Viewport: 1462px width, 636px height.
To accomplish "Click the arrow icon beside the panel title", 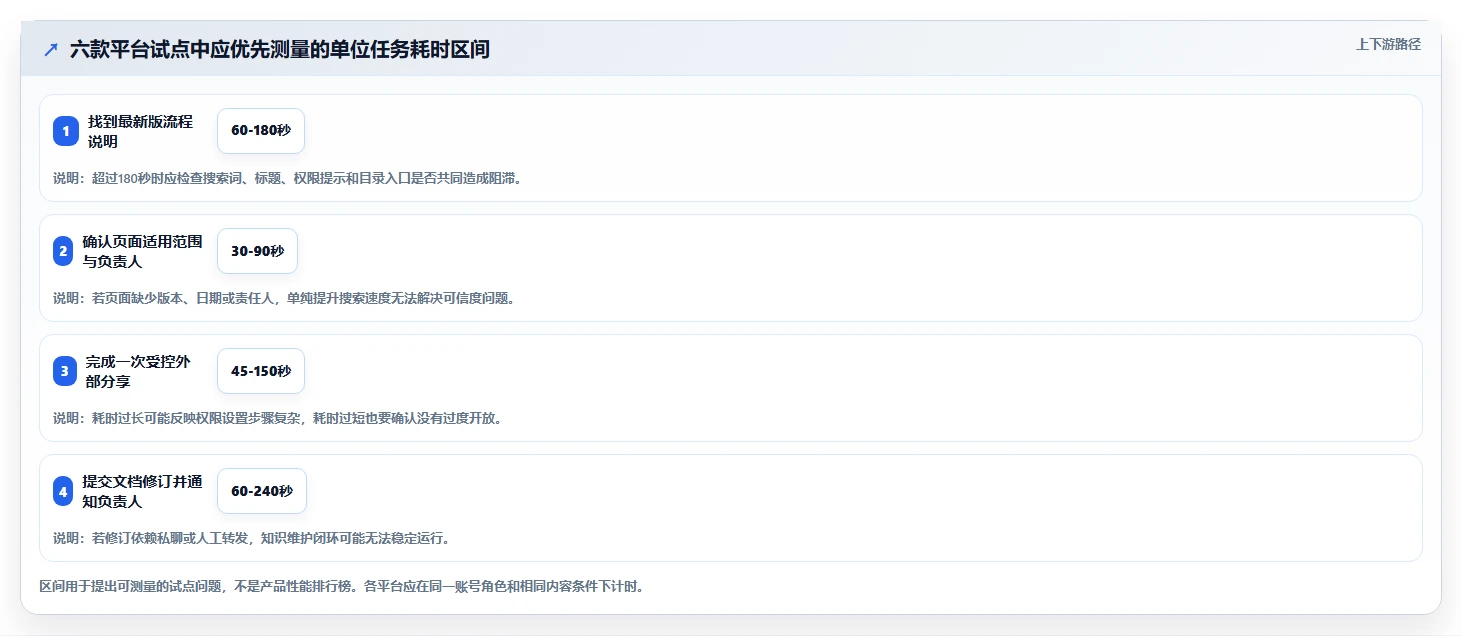I will [51, 49].
